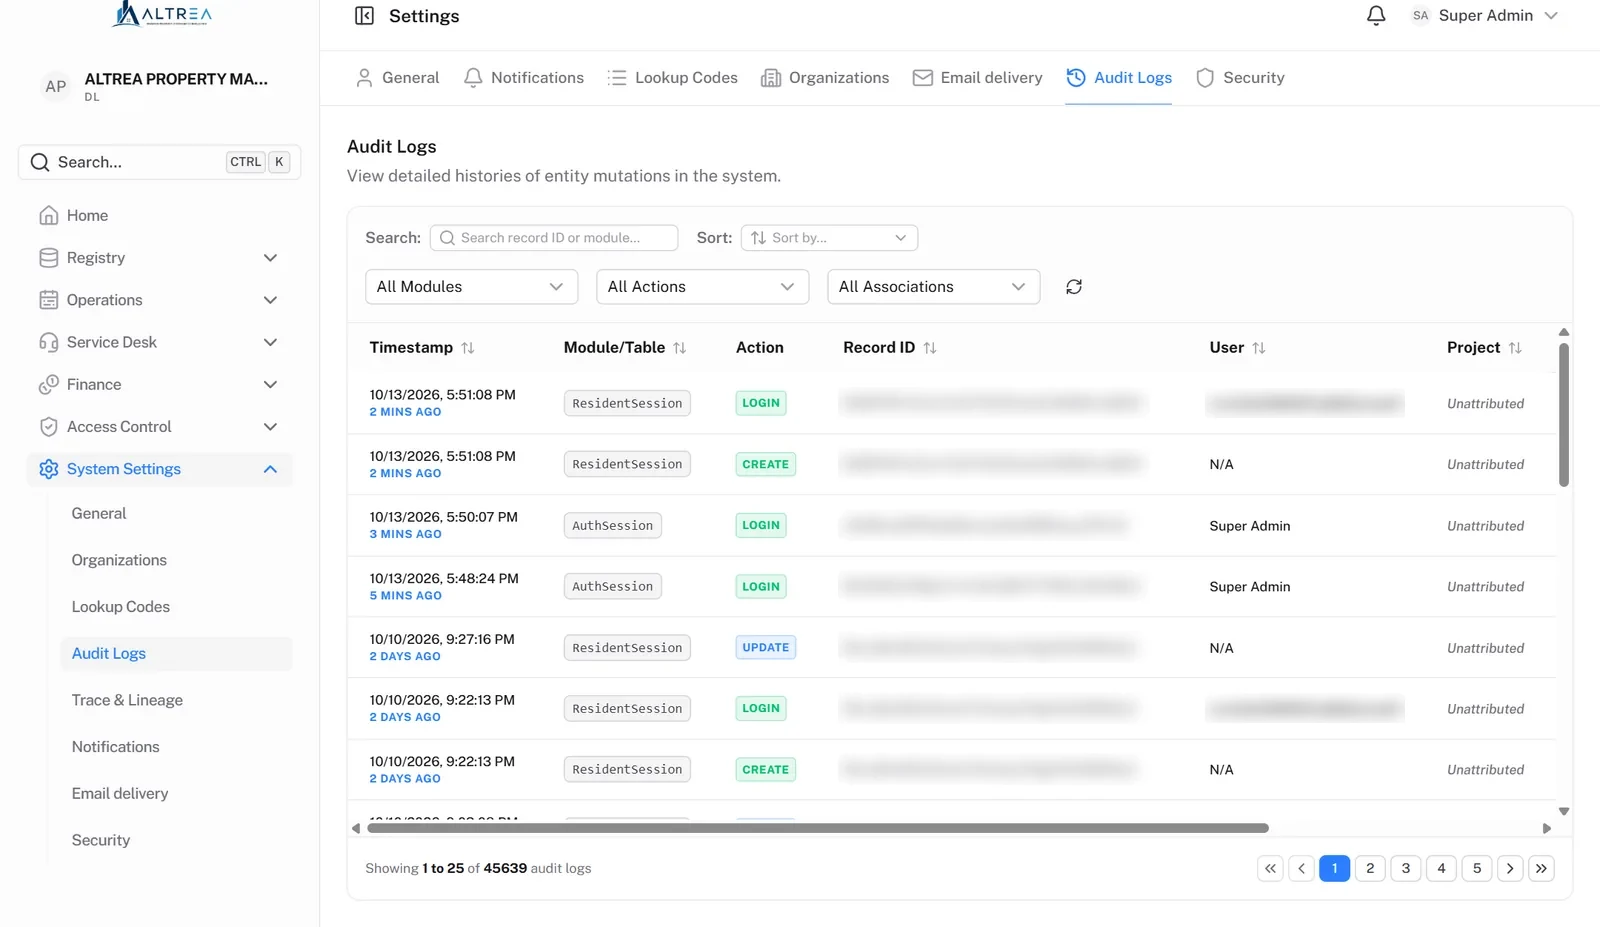
Task: Switch to the General settings tab
Action: 397,78
